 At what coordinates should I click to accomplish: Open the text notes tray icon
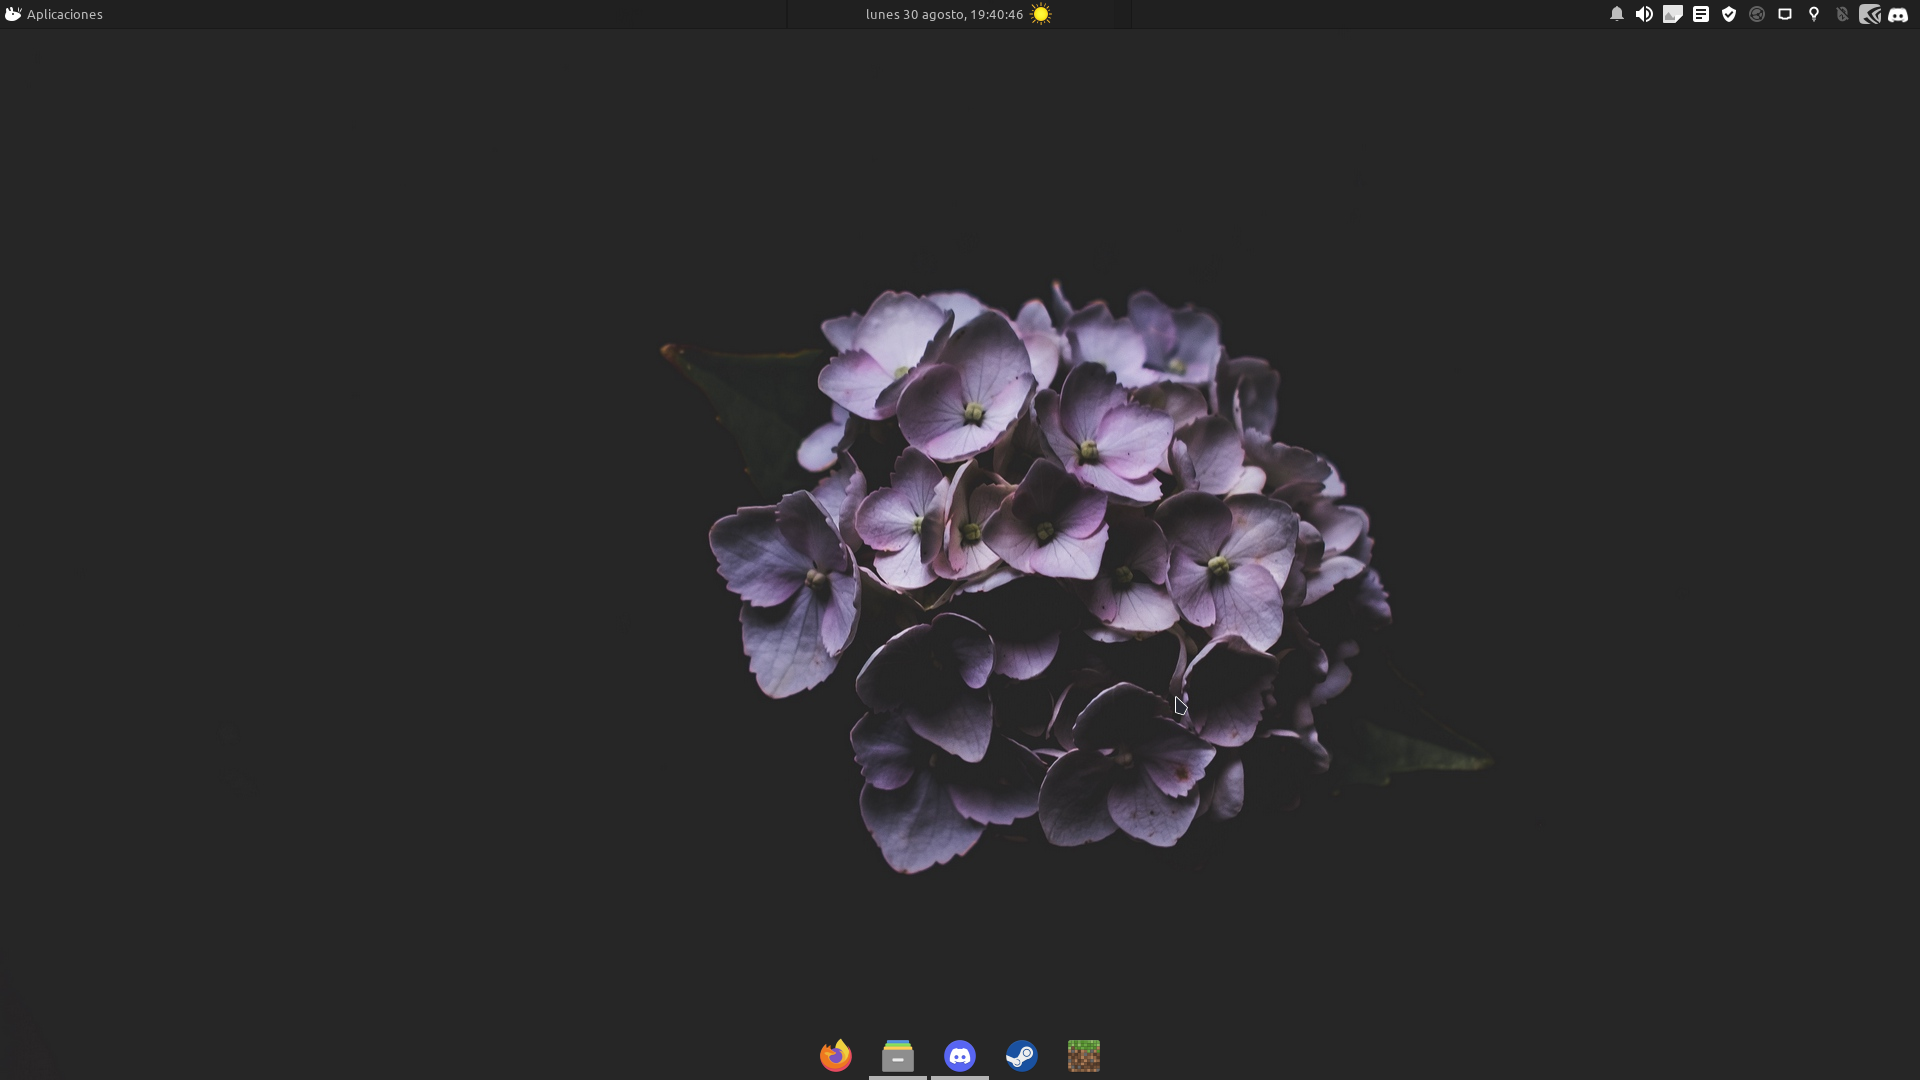[1700, 14]
